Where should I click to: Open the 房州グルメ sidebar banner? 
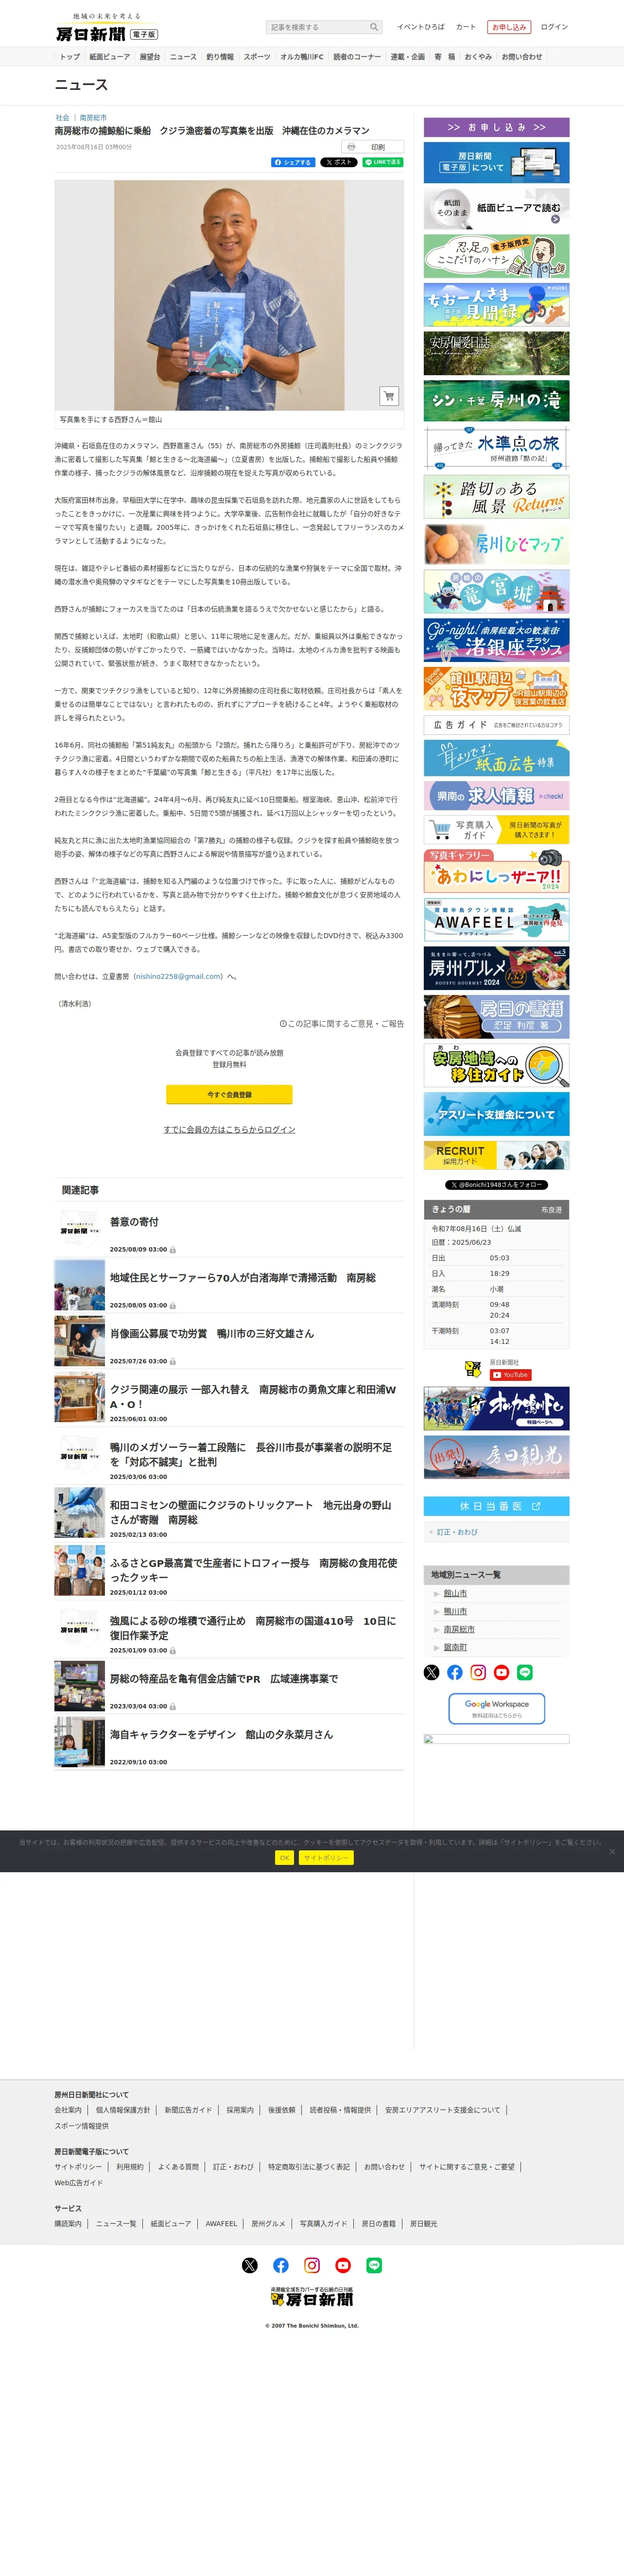pos(497,969)
